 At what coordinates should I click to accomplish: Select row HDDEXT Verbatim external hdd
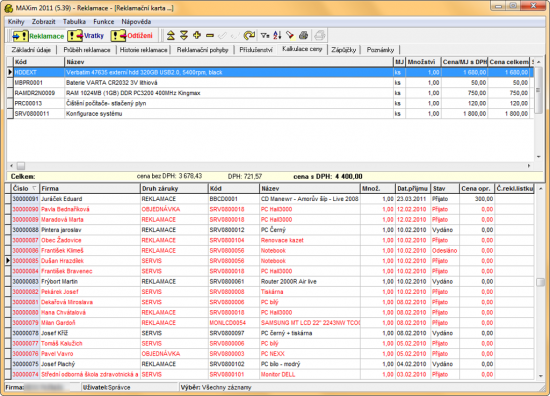[270, 72]
